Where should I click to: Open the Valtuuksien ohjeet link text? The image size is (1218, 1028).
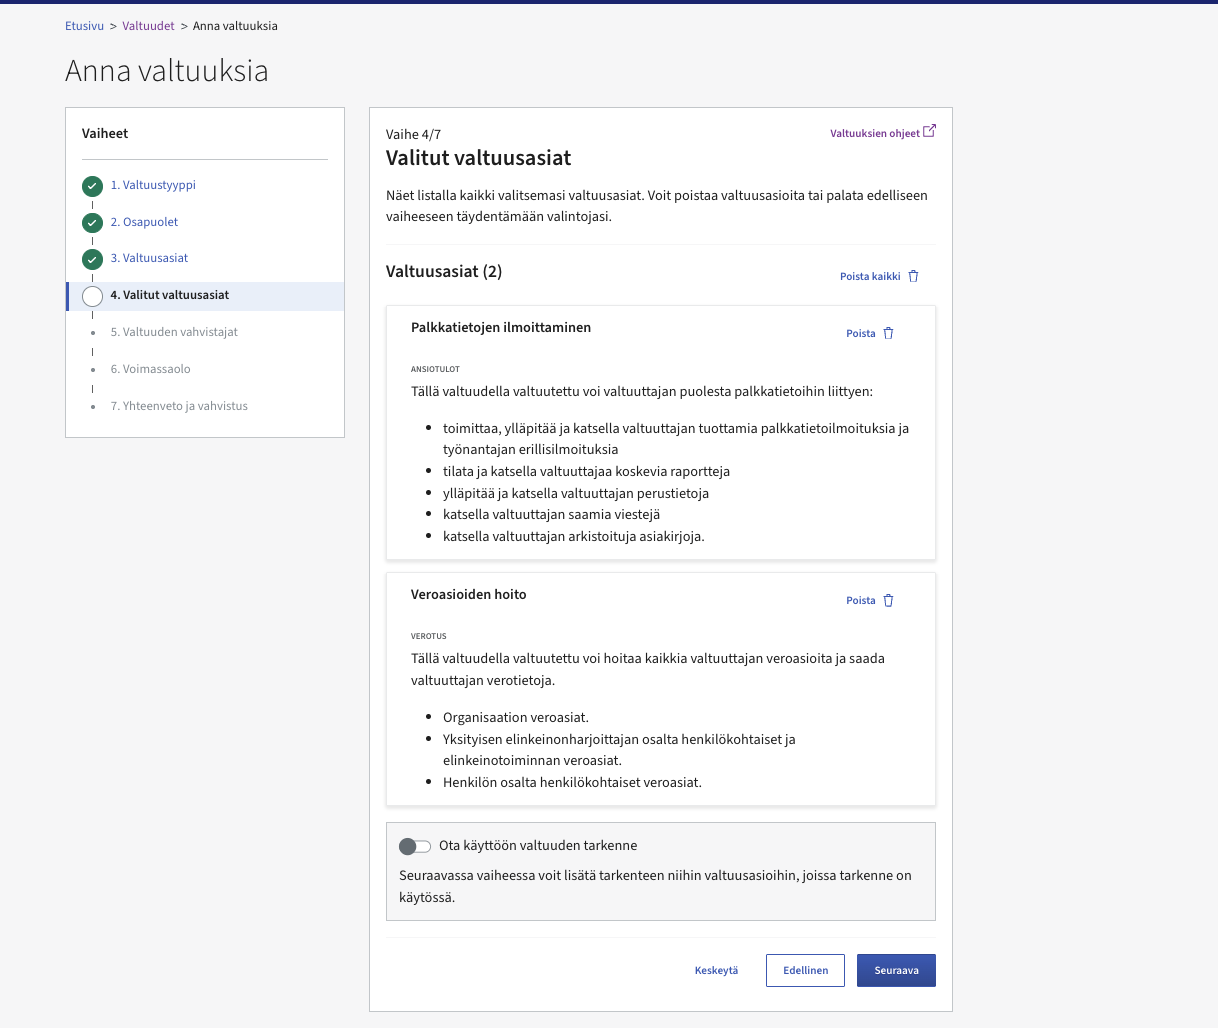coord(874,133)
